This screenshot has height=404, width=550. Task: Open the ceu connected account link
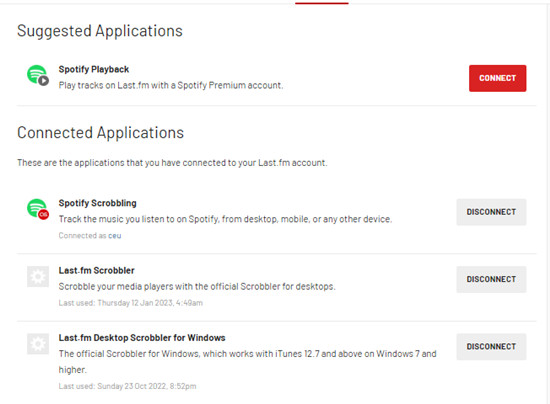click(x=115, y=236)
